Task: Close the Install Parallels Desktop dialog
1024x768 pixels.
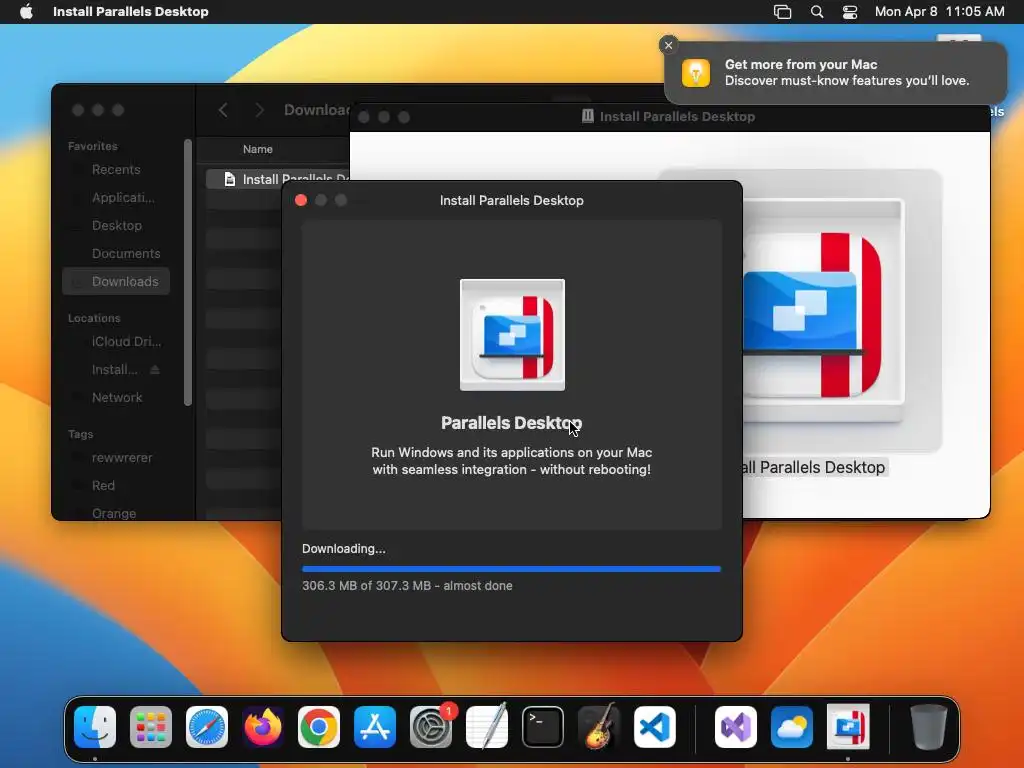Action: pyautogui.click(x=301, y=200)
